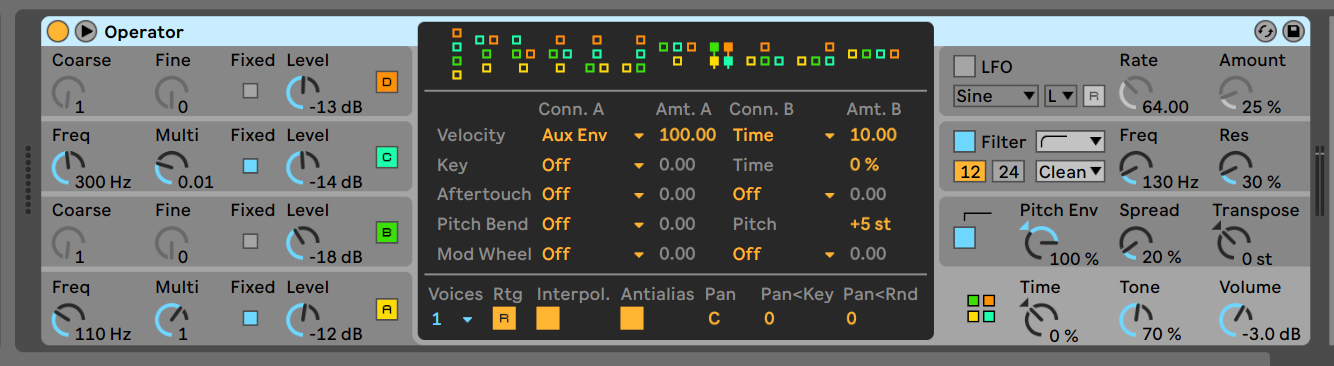Click the Multi knob showing 0.01

click(172, 168)
